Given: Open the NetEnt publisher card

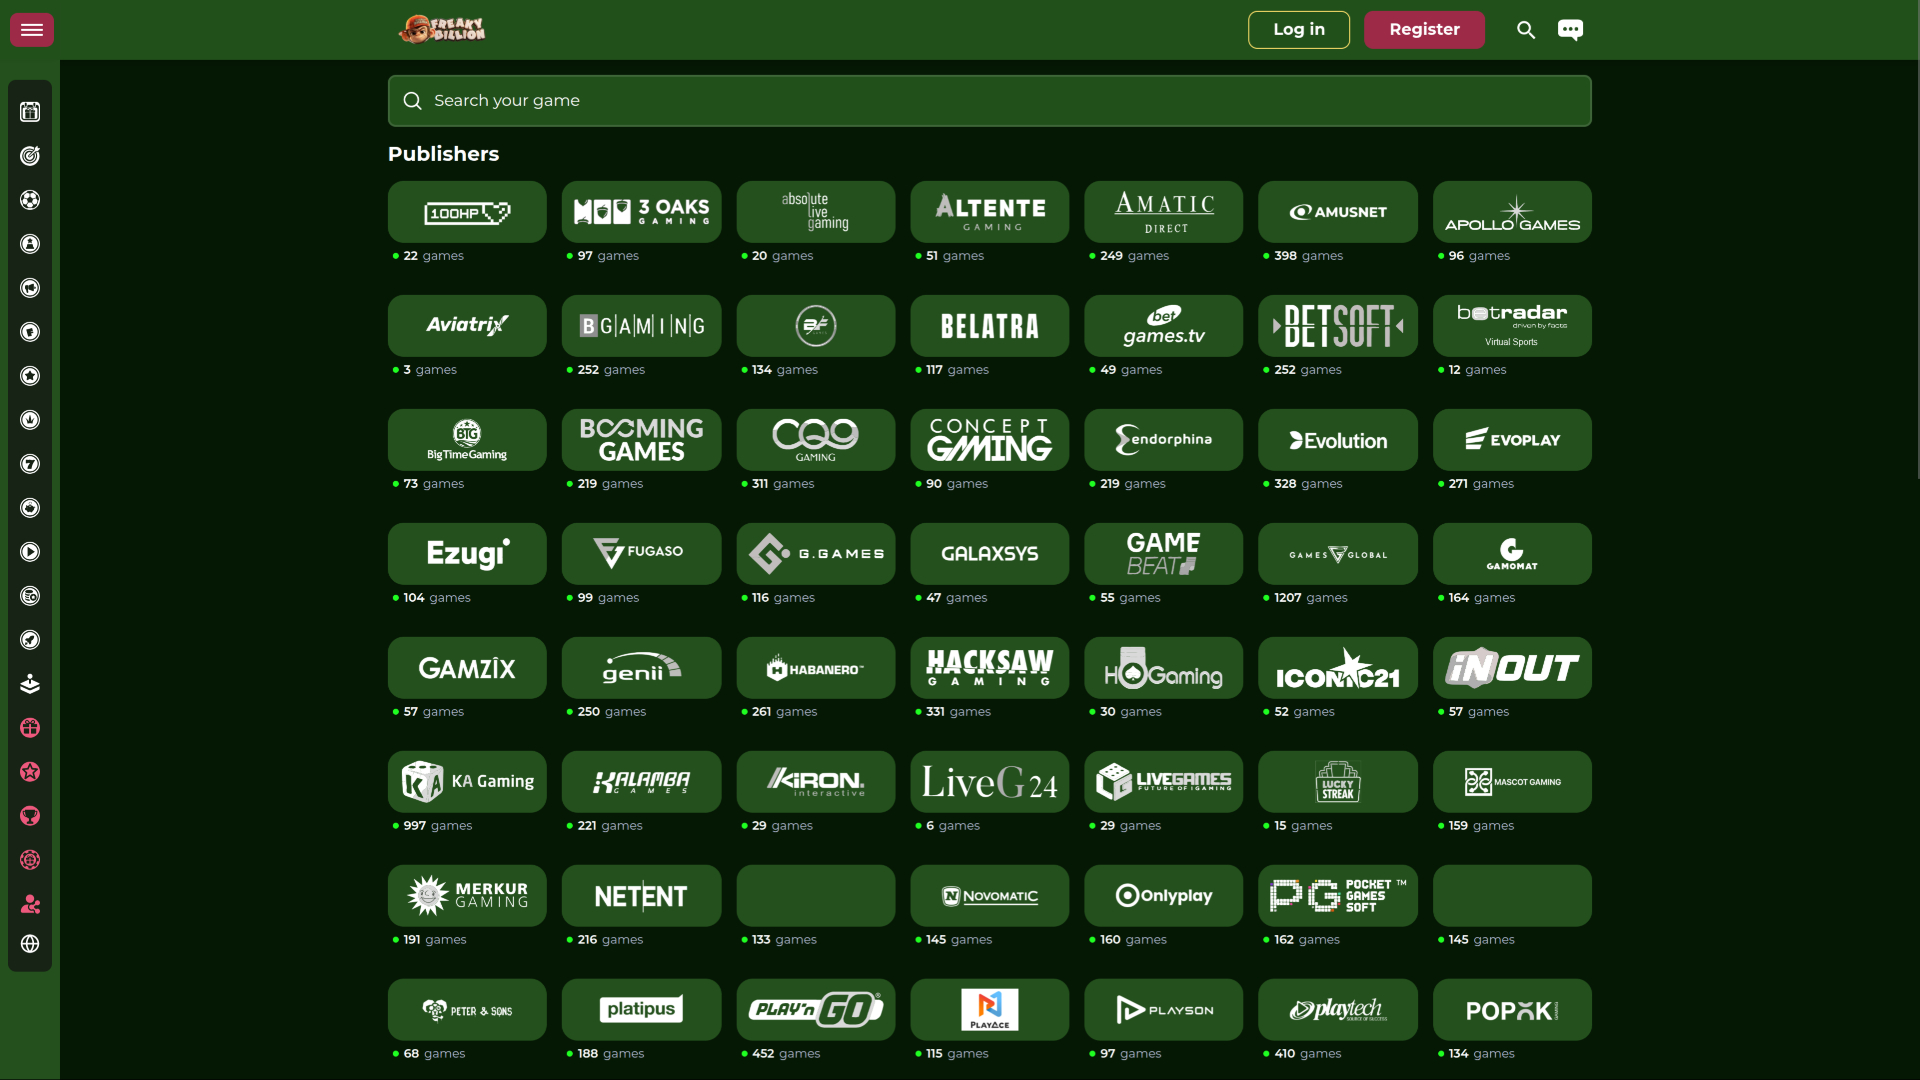Looking at the screenshot, I should click(641, 896).
